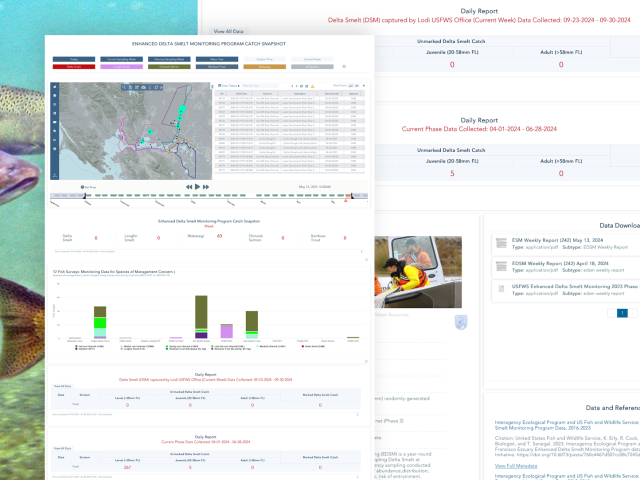Sort the table by the Subregion column
Screen dimensions: 640x480
[300, 93]
